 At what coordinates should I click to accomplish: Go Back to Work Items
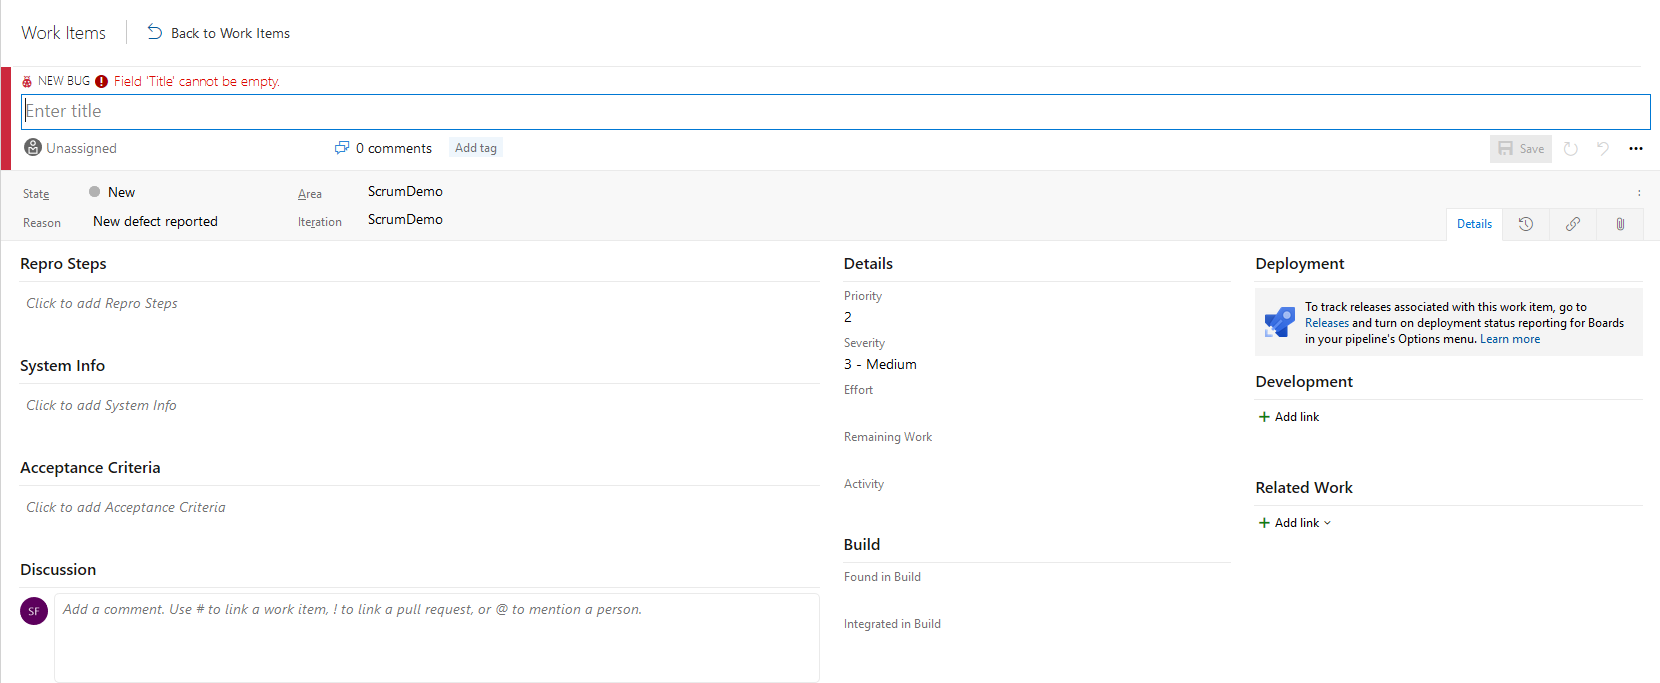[219, 33]
